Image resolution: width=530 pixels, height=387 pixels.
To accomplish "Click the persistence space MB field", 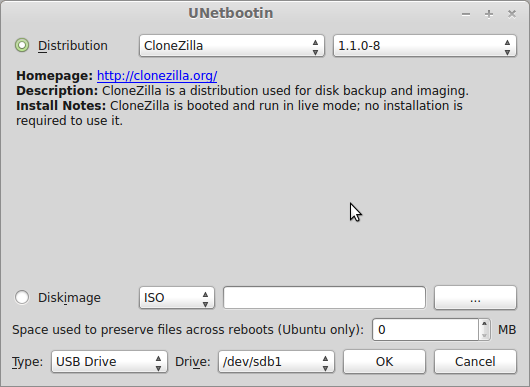I will click(425, 330).
